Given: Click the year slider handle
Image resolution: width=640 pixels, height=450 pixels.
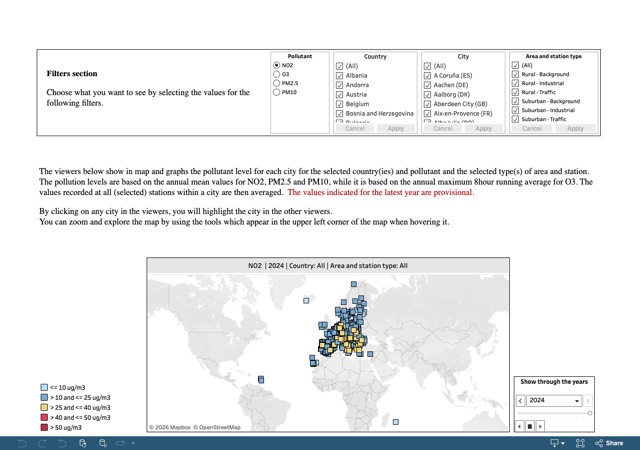Looking at the screenshot, I should [590, 413].
